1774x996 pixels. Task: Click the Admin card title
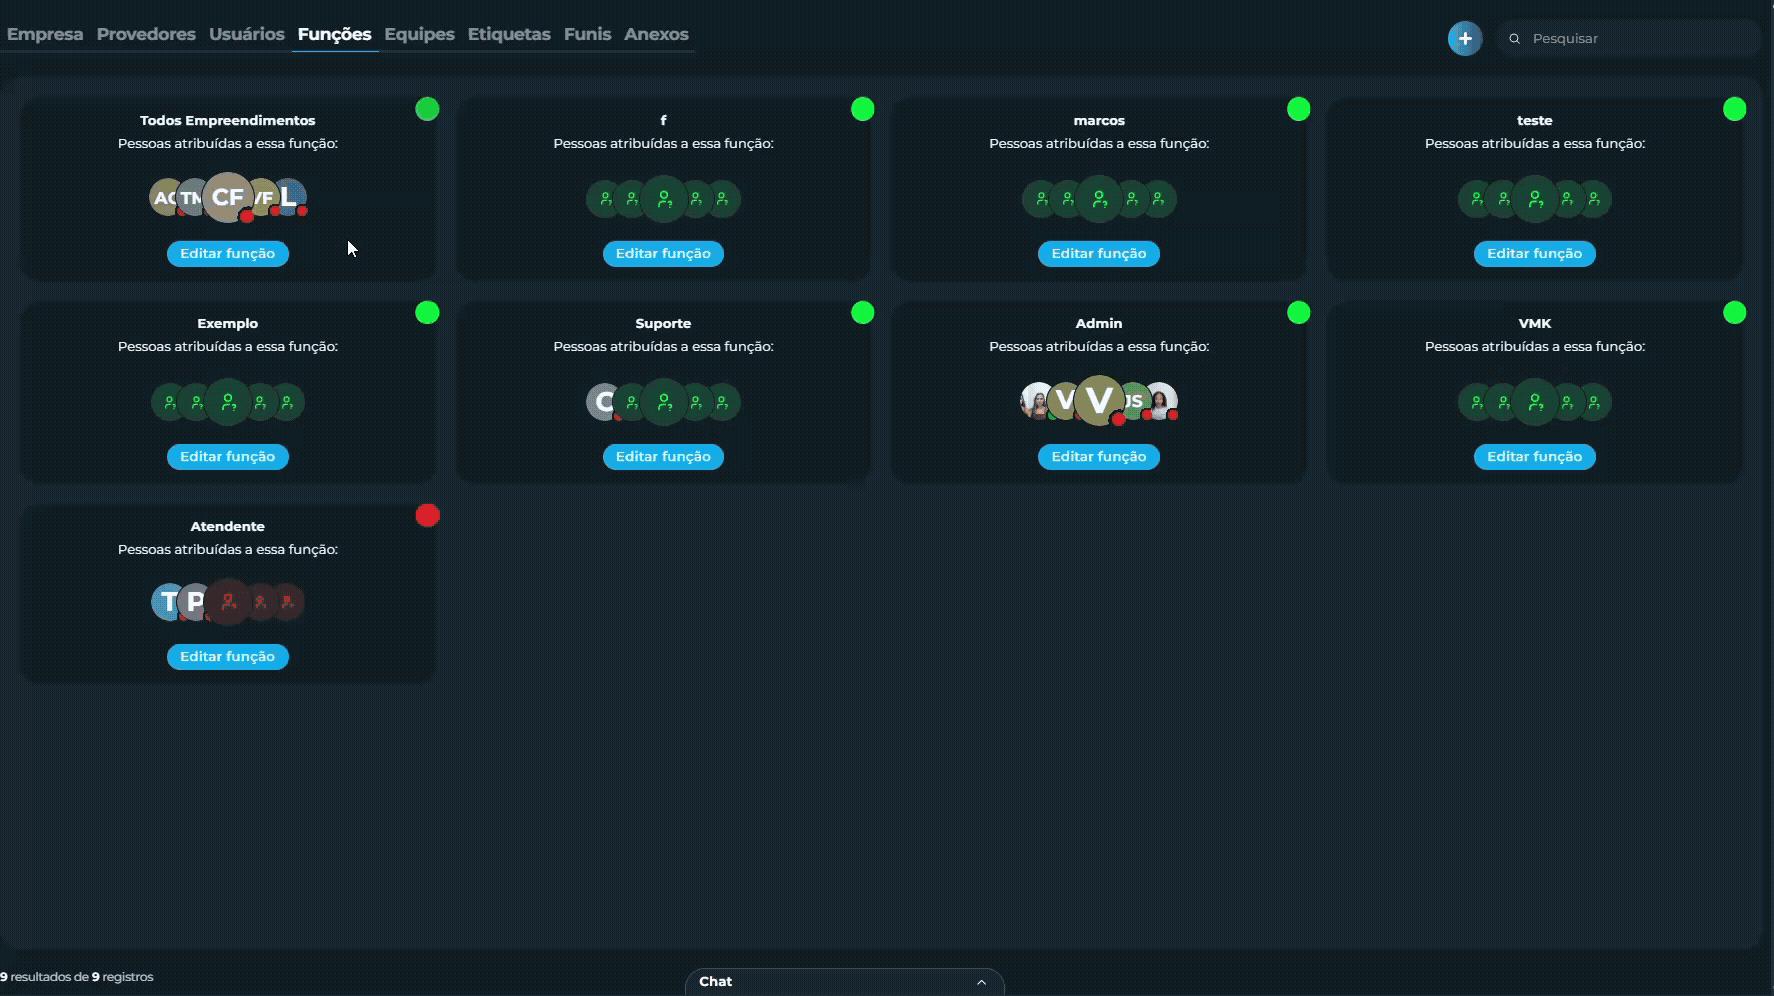point(1099,323)
